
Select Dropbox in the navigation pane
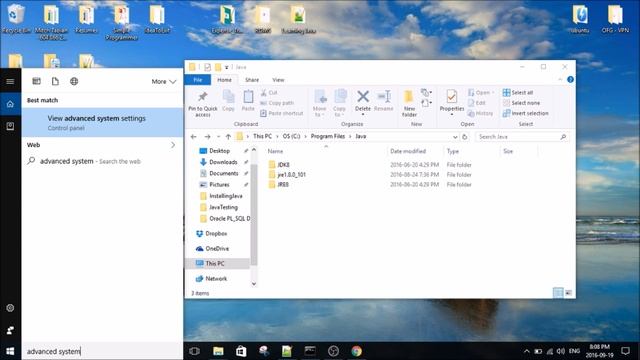(211, 233)
